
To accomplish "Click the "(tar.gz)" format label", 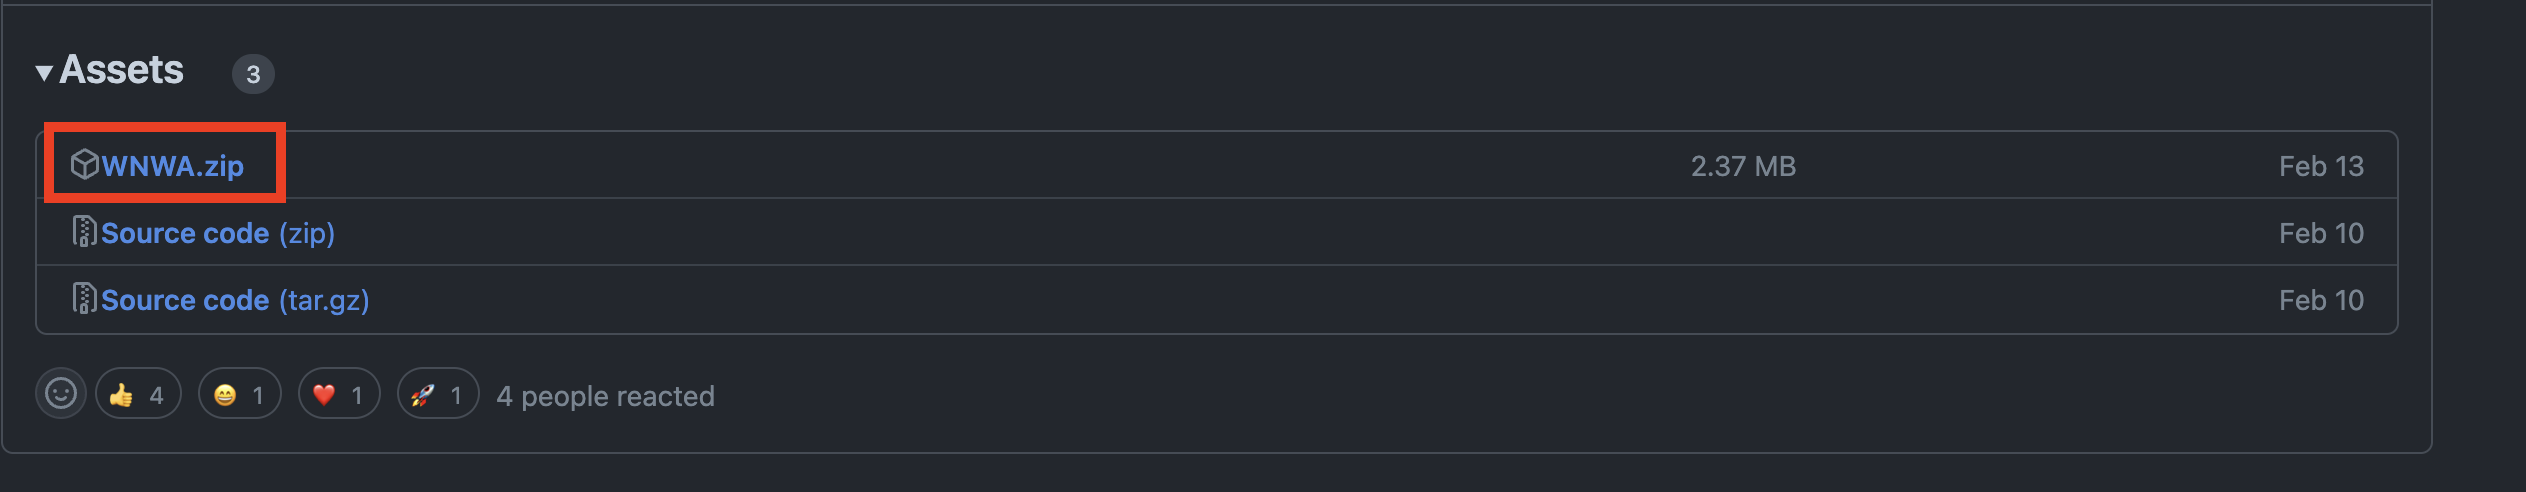I will [x=324, y=300].
